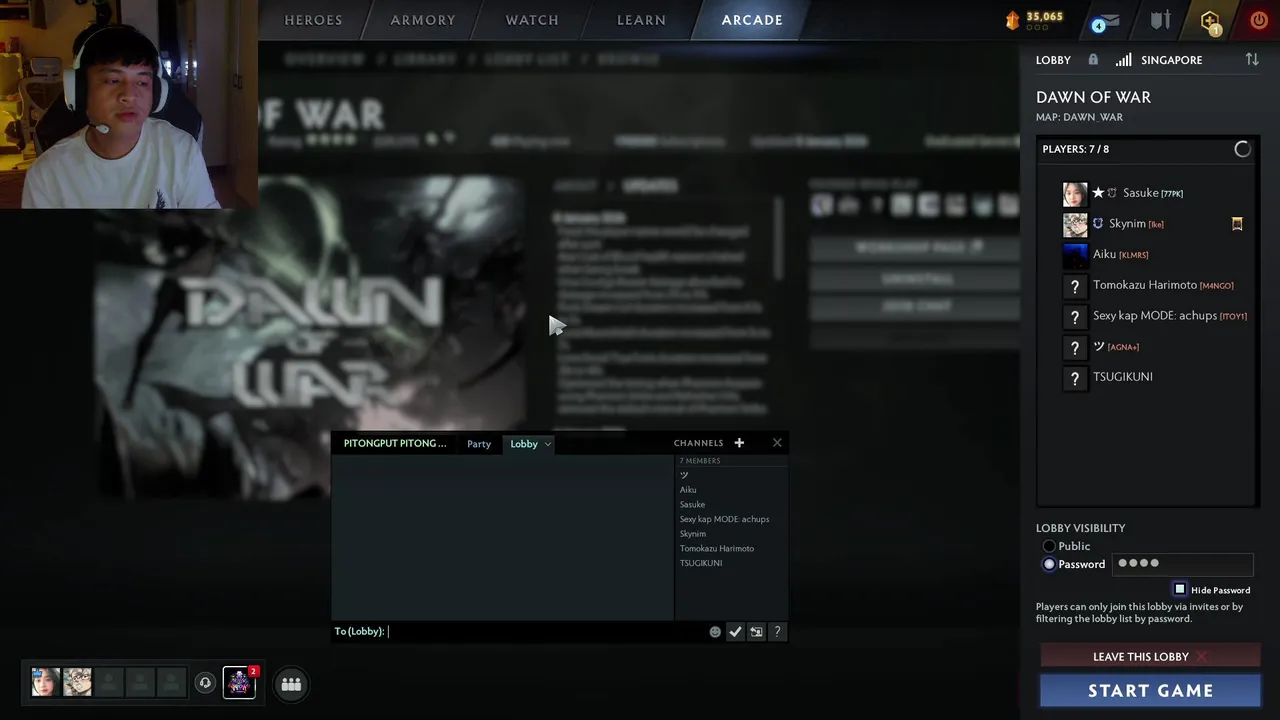
Task: Click the lobby password input field
Action: coord(1182,564)
